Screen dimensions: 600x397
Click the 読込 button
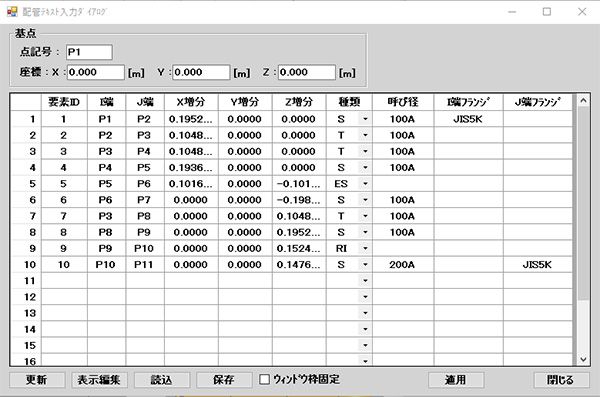(162, 380)
